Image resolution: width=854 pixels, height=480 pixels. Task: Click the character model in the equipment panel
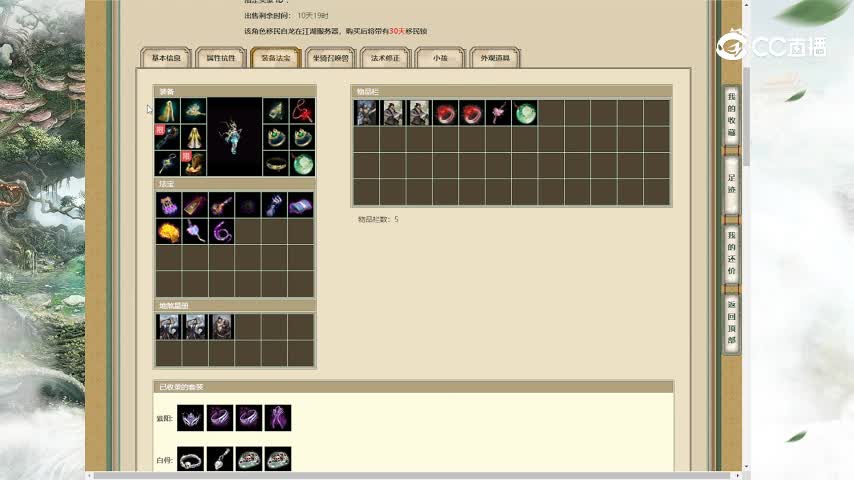click(234, 137)
